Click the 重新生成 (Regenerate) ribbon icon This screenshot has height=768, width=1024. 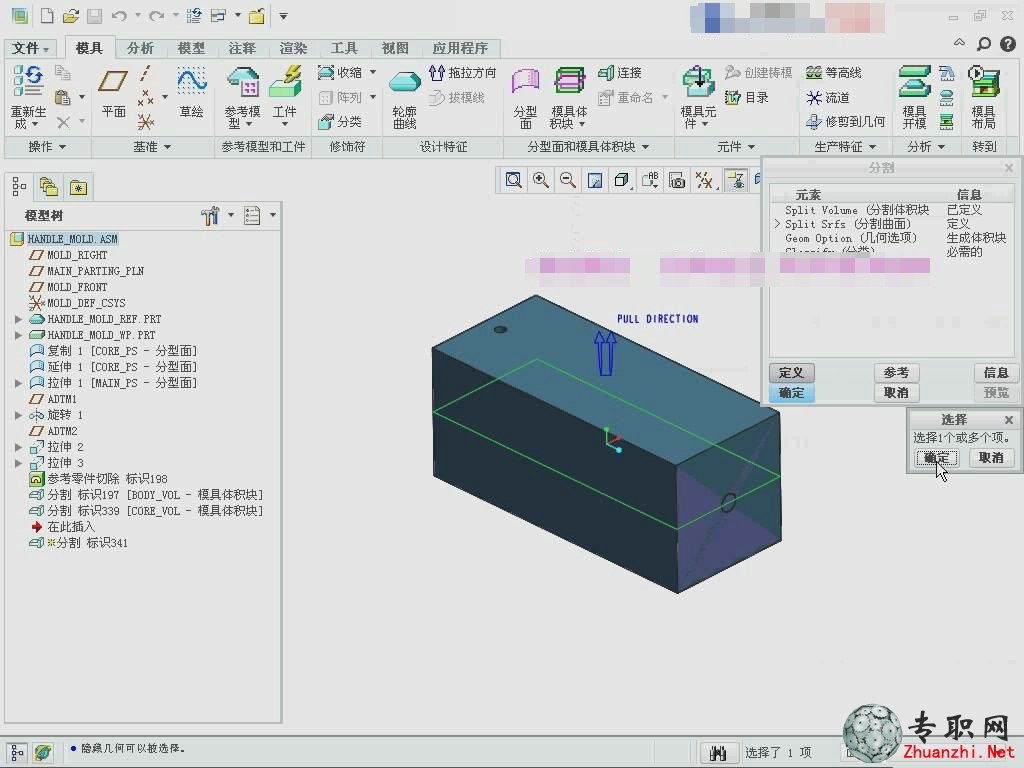27,82
